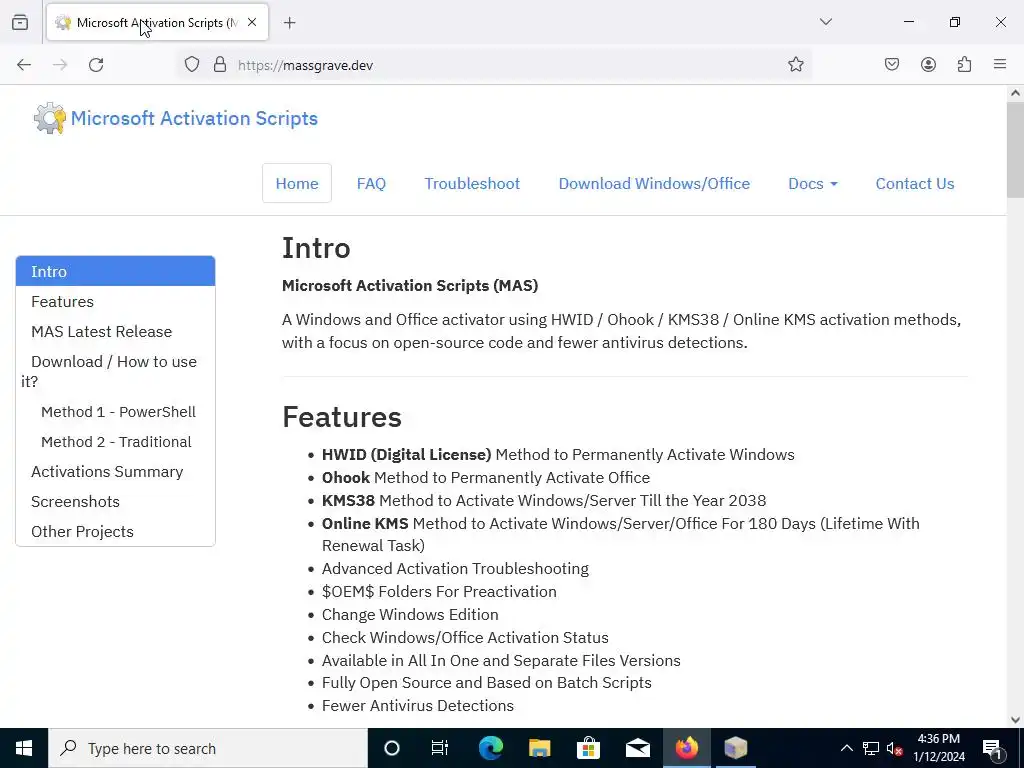
Task: Click the "Features" main heading
Action: 342,417
